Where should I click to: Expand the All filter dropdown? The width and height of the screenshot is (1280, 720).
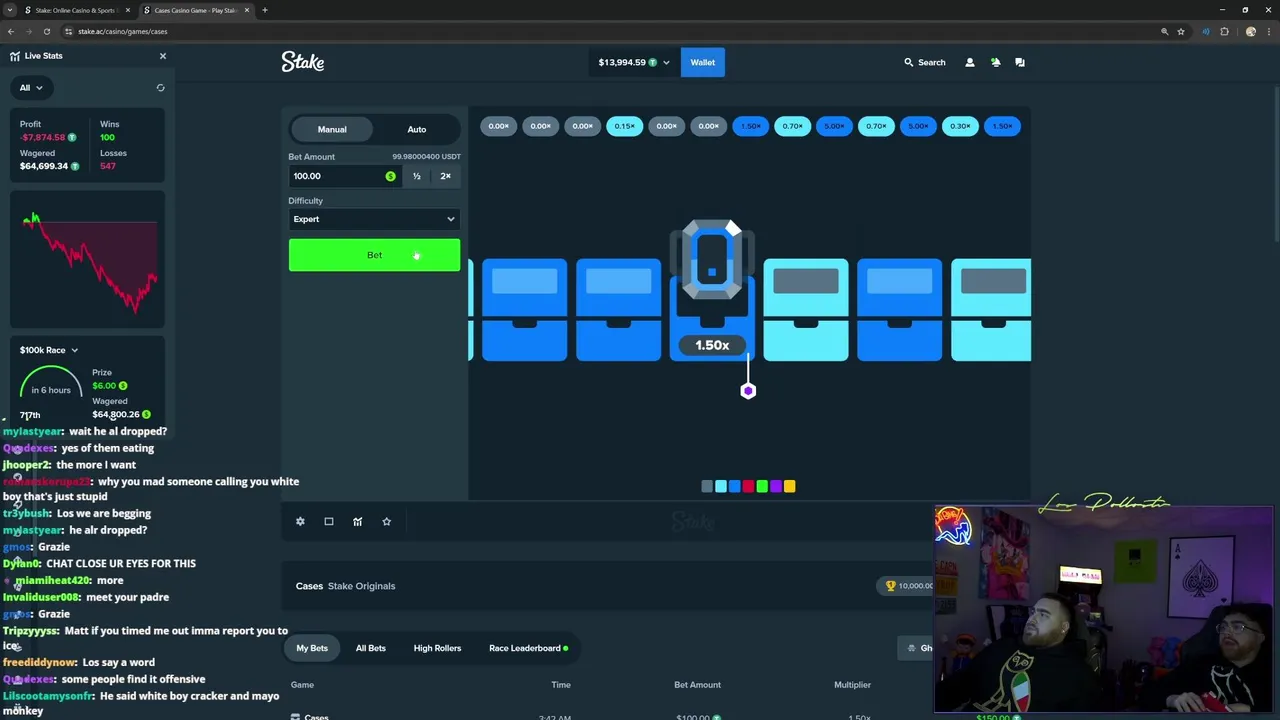point(31,88)
